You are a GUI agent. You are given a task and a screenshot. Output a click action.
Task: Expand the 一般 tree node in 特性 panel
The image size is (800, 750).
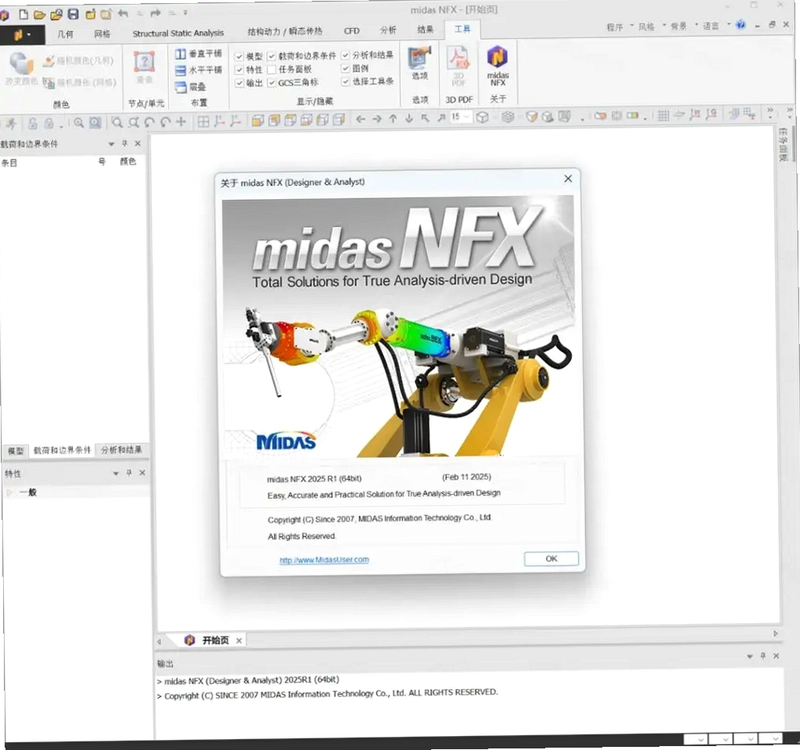[x=9, y=492]
